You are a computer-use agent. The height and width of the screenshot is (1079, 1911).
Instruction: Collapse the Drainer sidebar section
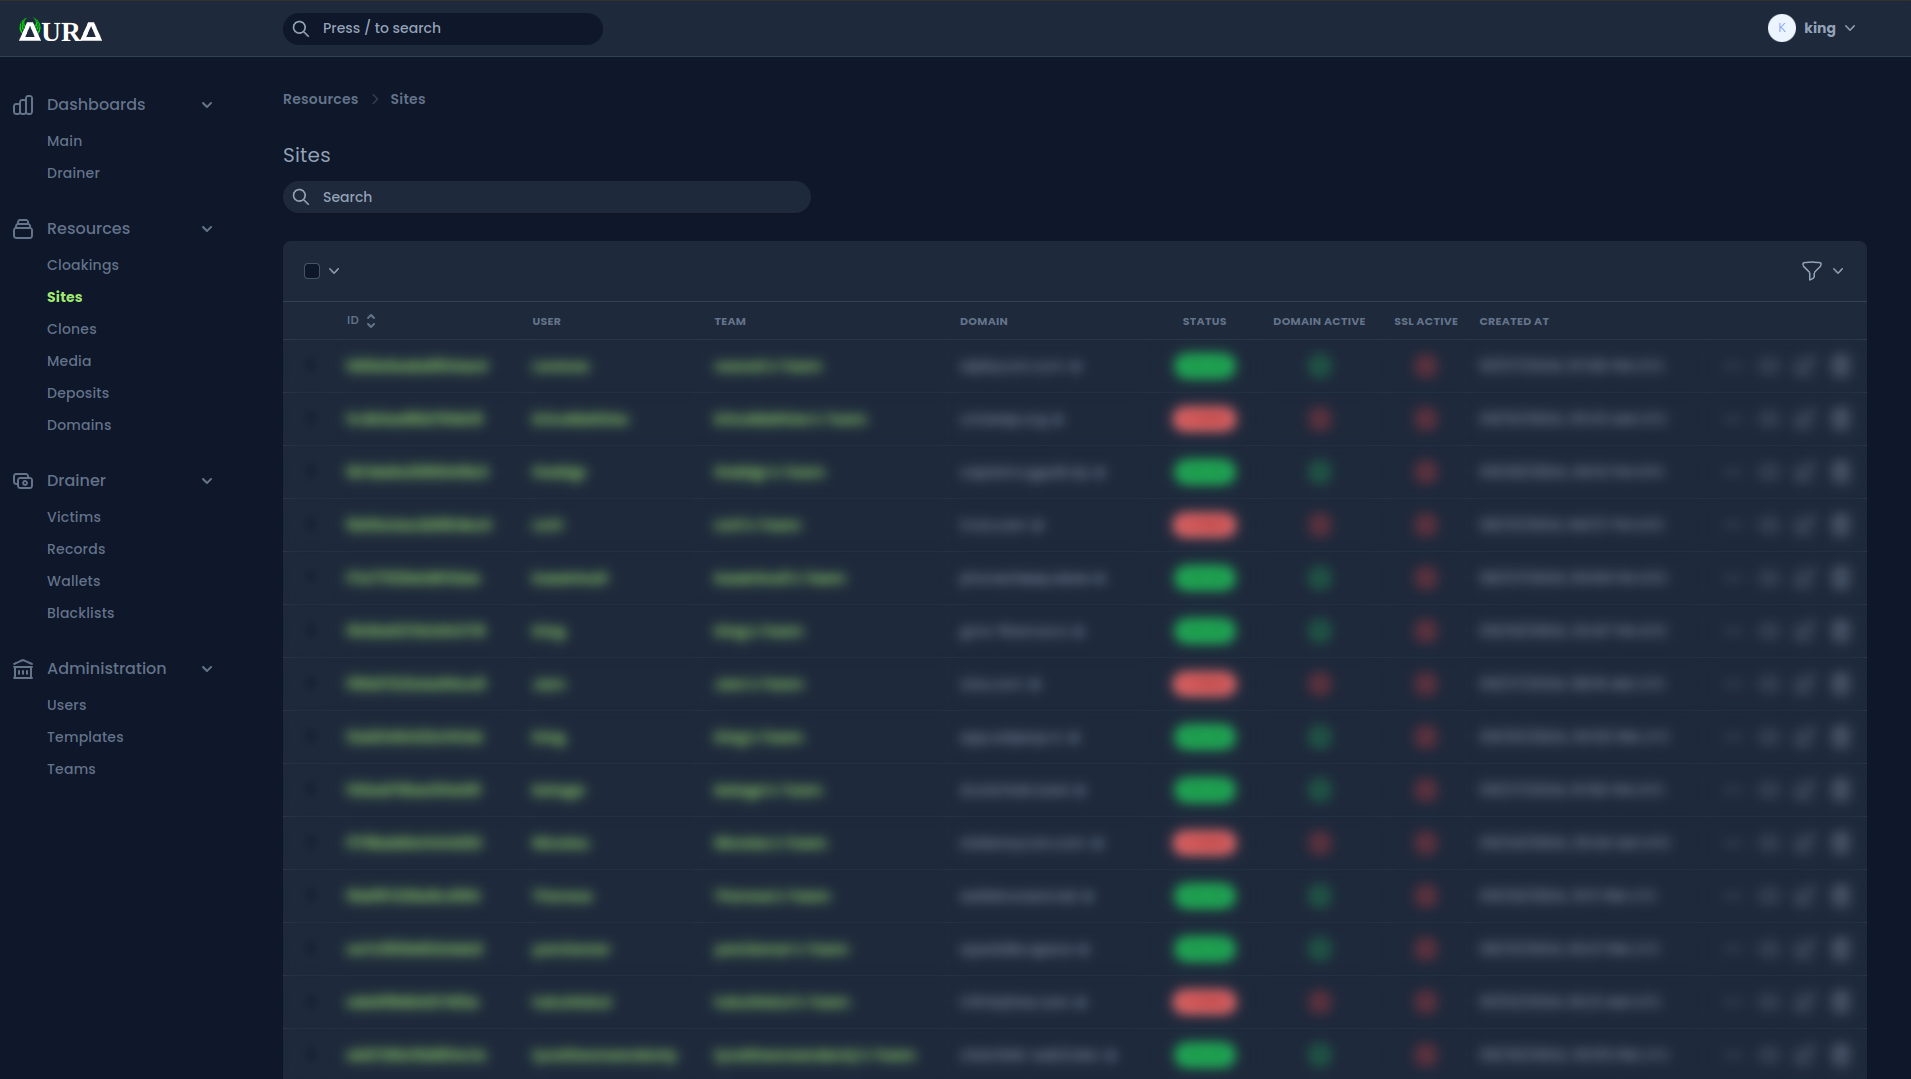[x=207, y=480]
